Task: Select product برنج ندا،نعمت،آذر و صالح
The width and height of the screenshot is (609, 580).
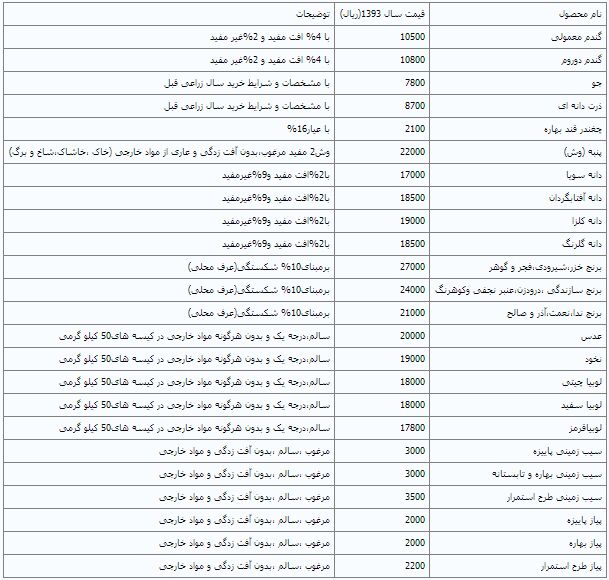Action: 554,313
